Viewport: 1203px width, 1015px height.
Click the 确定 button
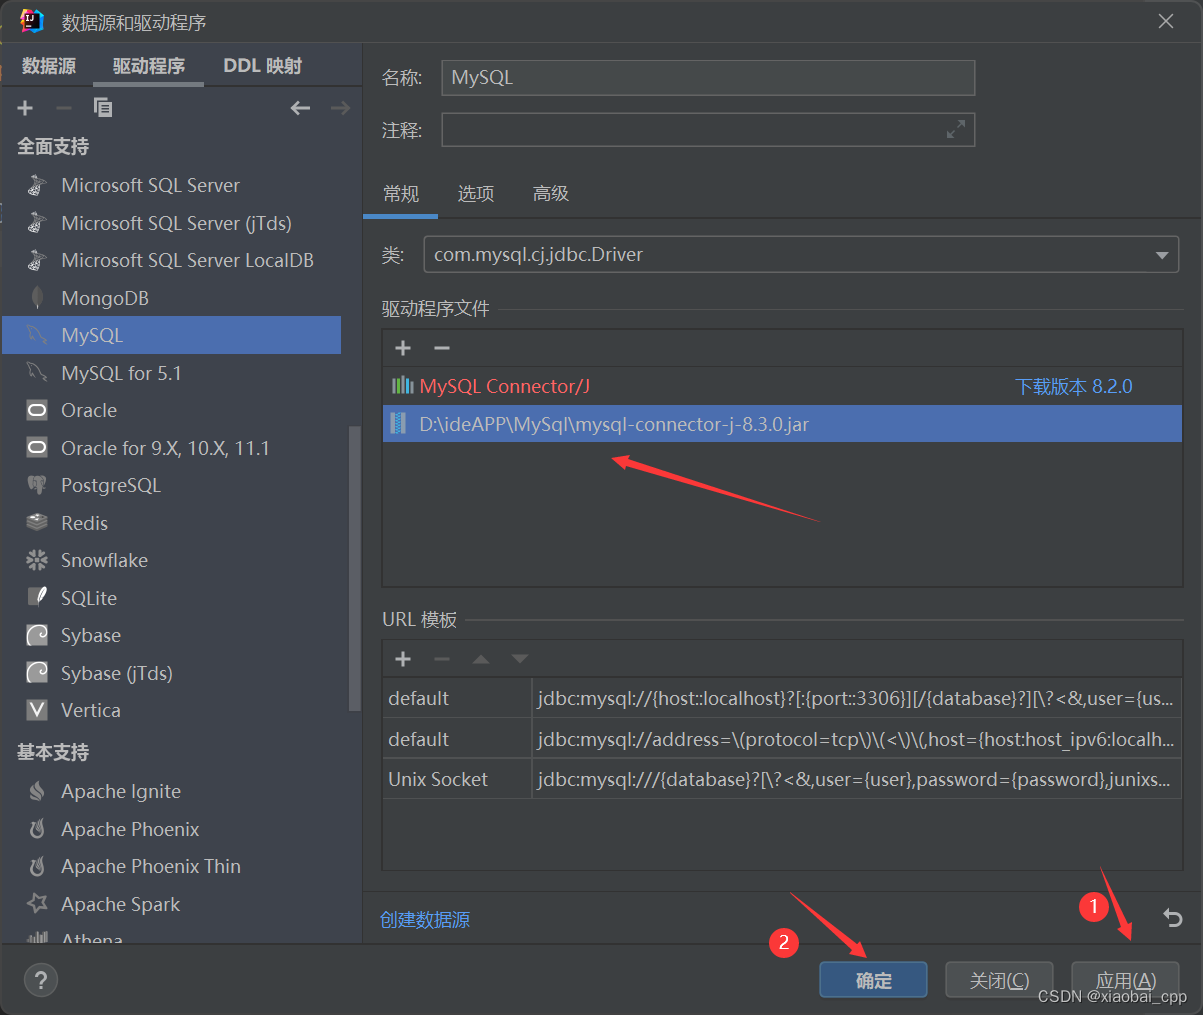pyautogui.click(x=873, y=980)
